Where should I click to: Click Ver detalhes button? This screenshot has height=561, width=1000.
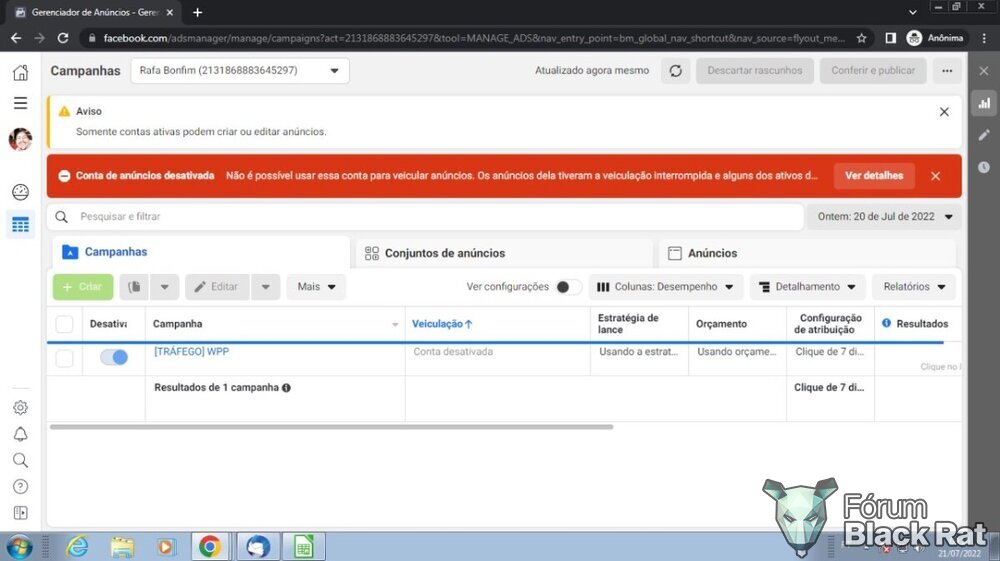point(874,176)
